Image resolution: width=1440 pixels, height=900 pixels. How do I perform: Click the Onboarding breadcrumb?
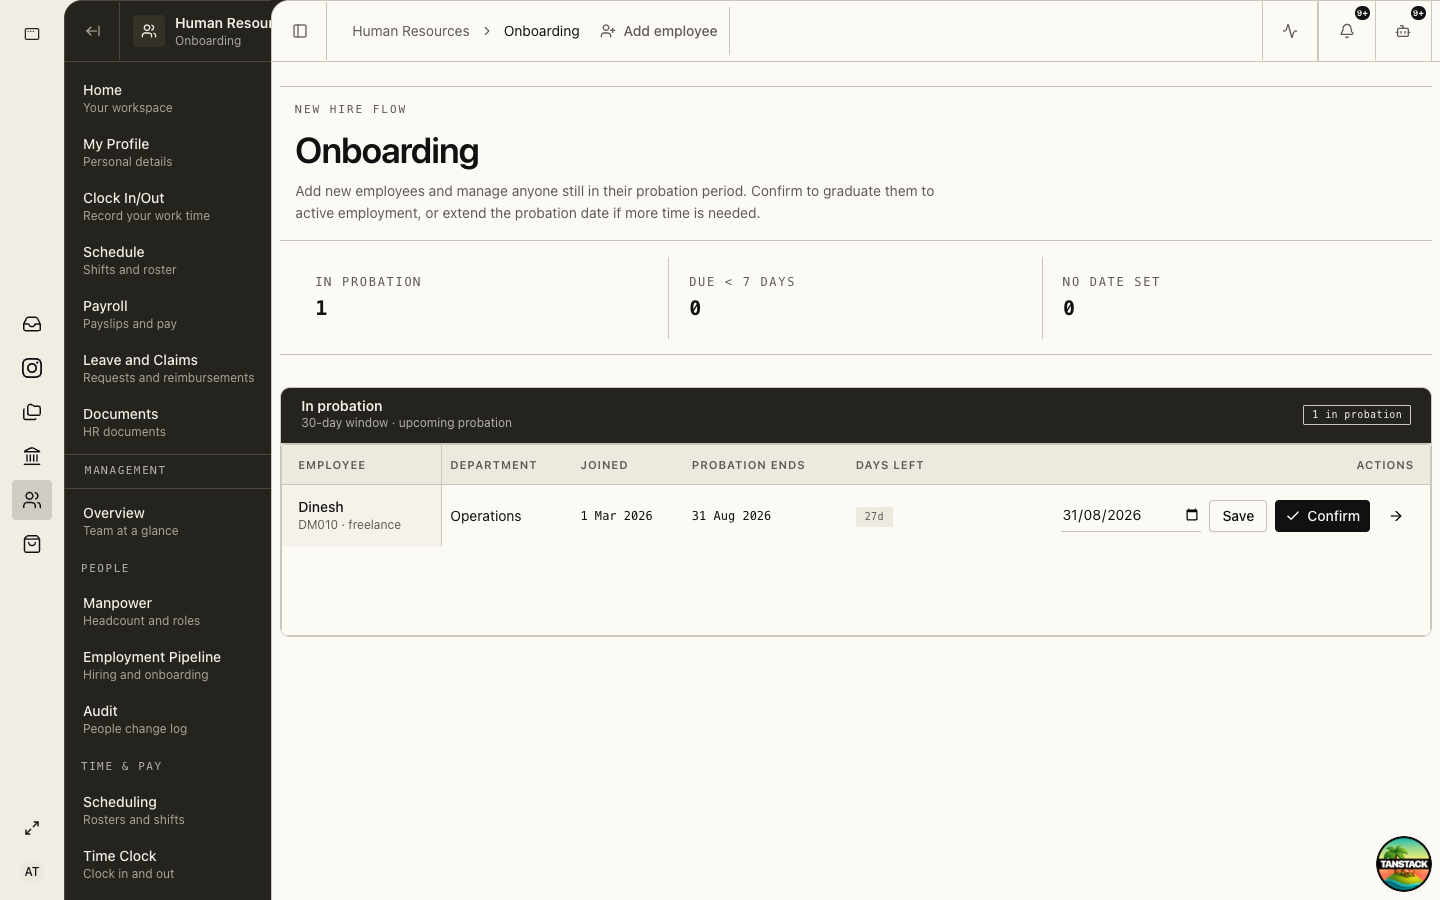[x=542, y=31]
